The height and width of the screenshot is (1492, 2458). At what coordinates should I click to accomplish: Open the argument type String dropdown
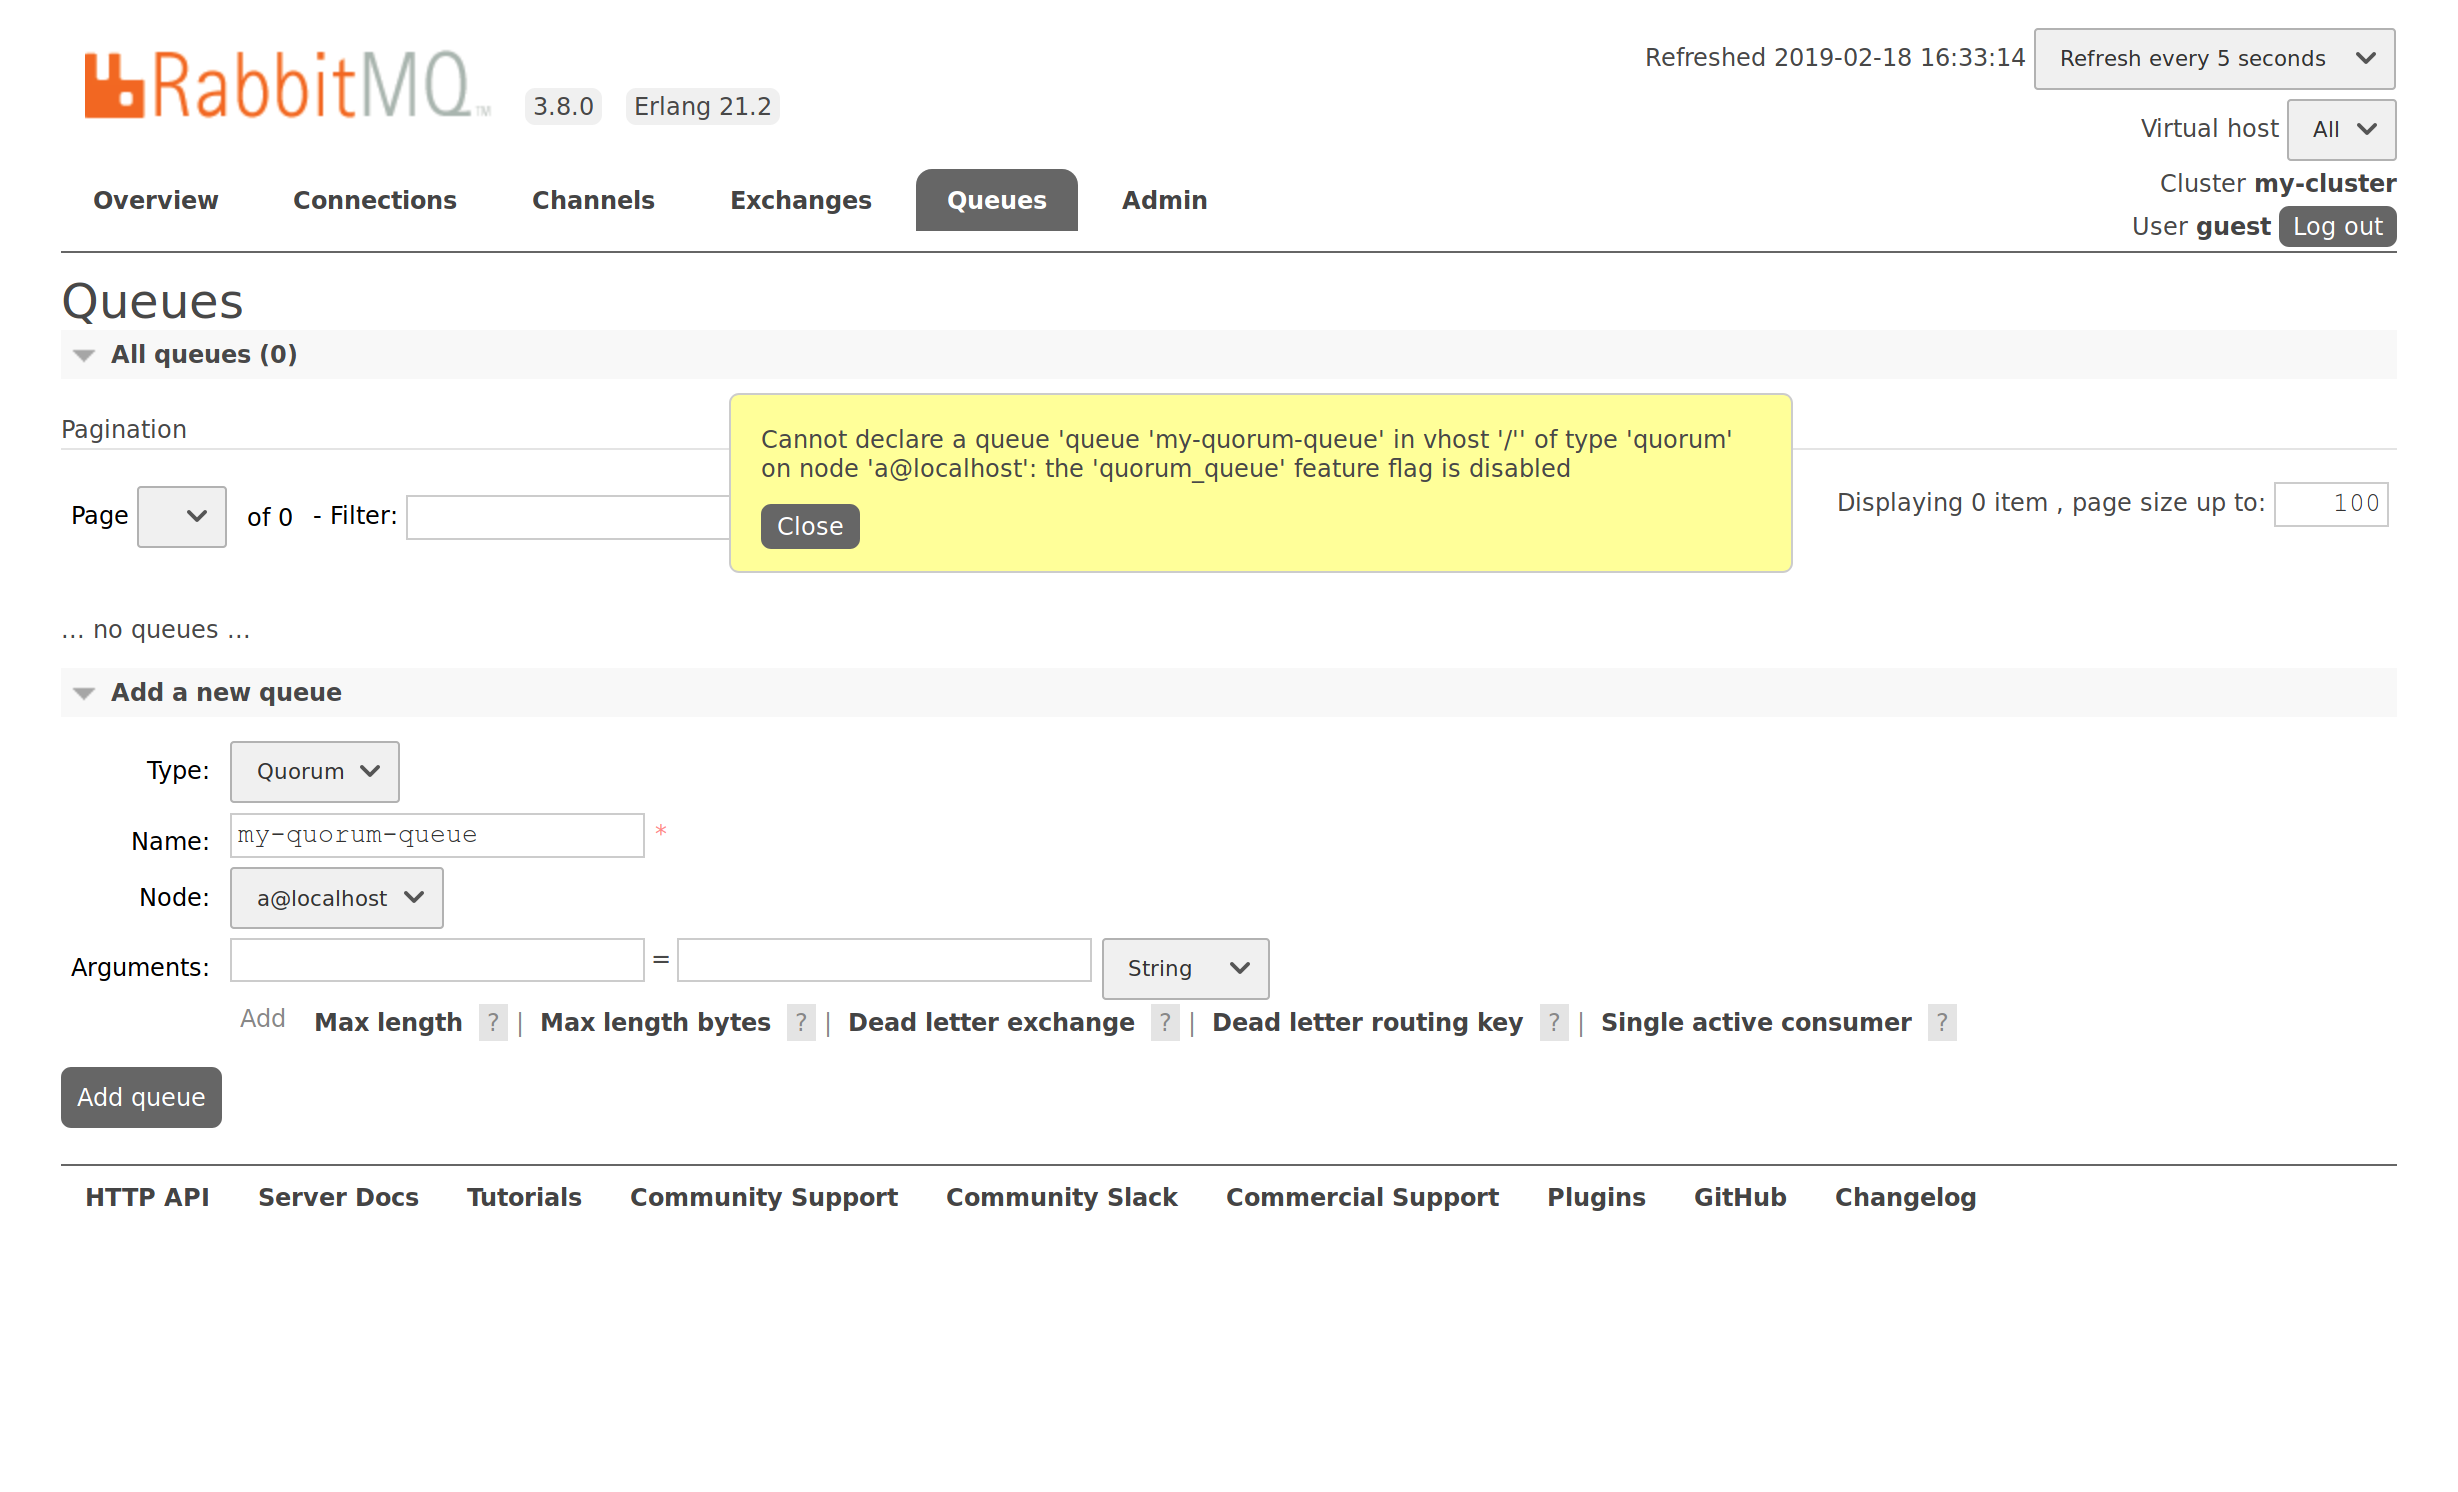coord(1185,968)
